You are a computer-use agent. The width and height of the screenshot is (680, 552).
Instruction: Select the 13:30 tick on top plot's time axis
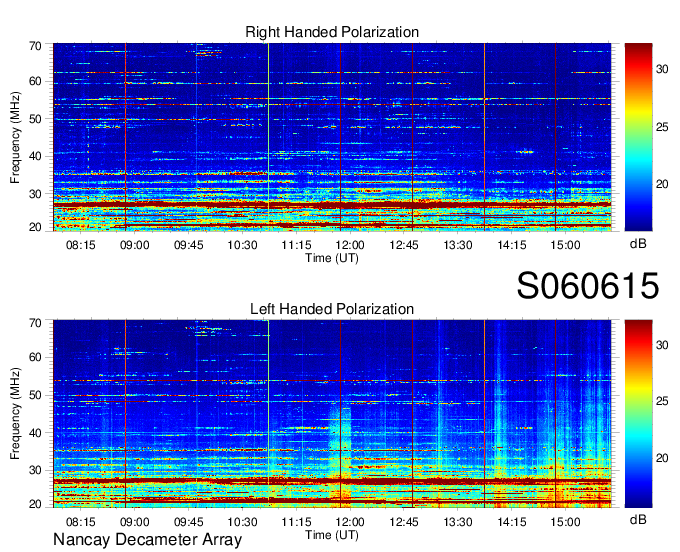tap(458, 245)
